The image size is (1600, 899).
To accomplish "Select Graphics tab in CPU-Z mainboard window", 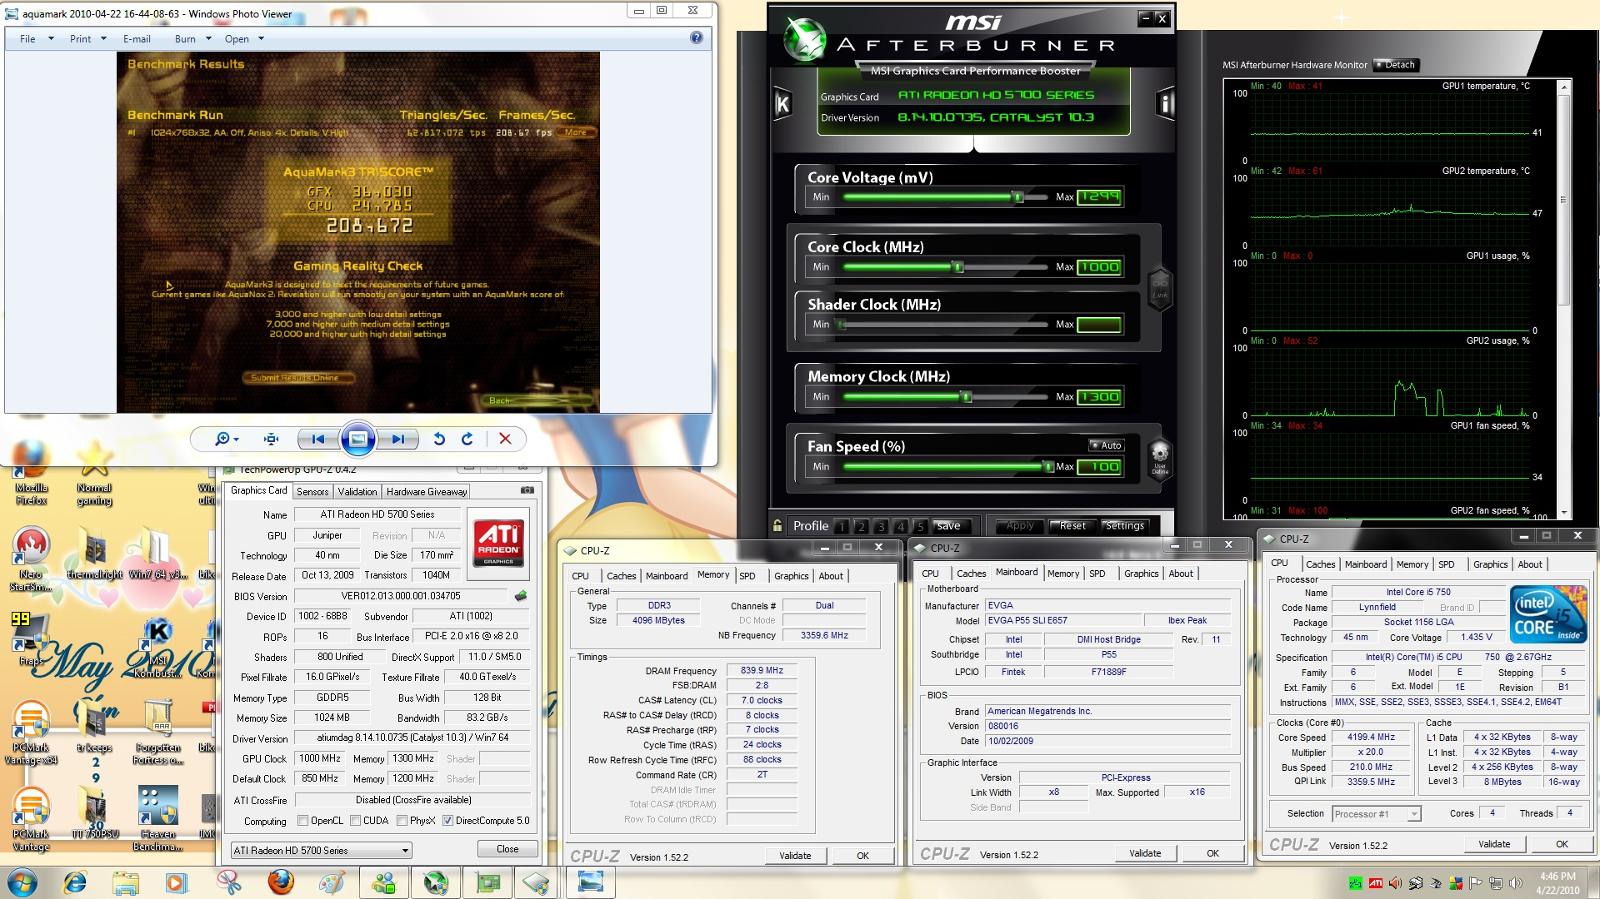I will (1141, 573).
